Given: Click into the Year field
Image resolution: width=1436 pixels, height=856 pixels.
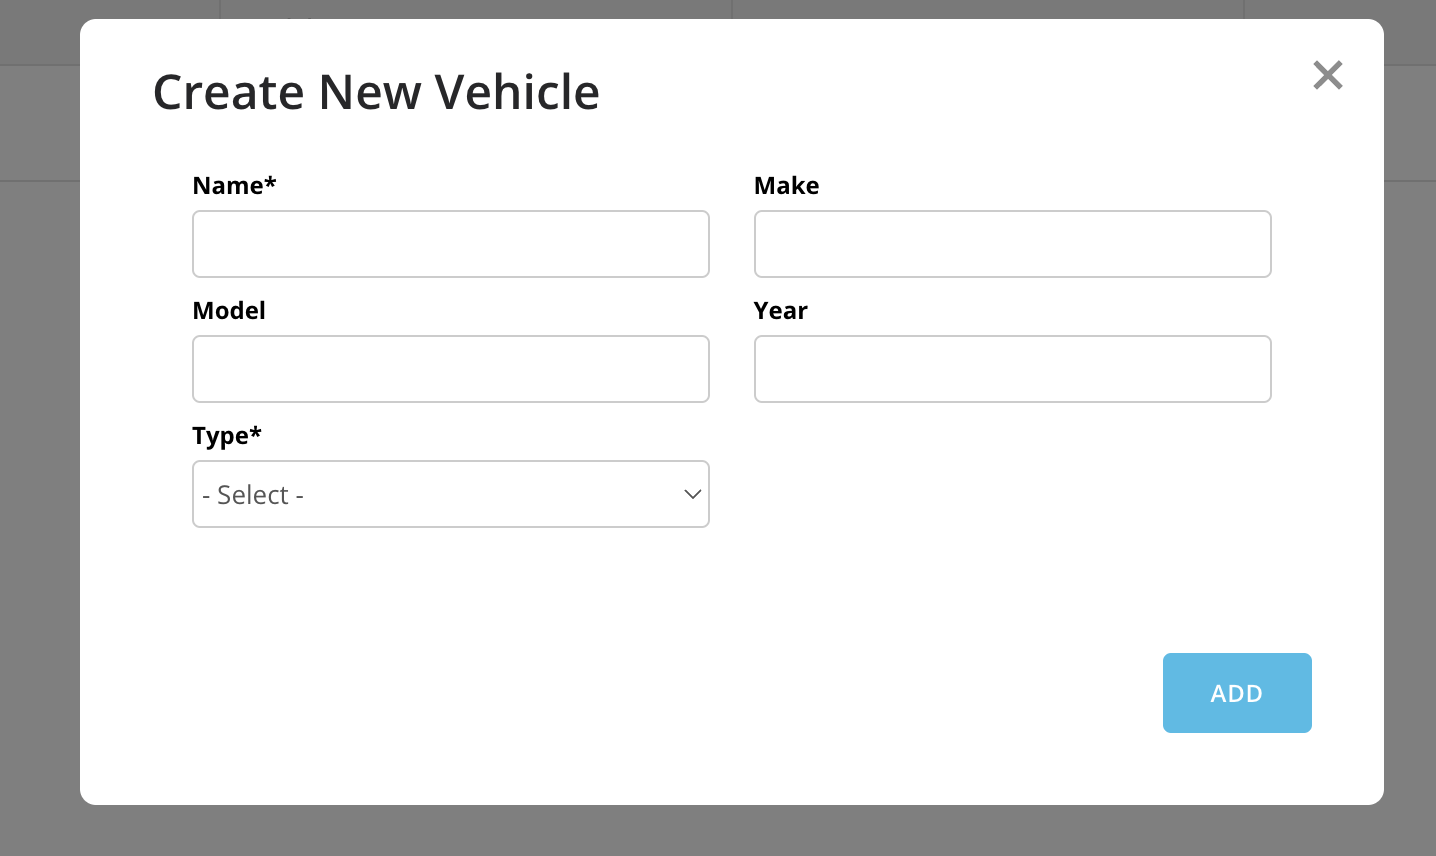Looking at the screenshot, I should pos(1013,369).
